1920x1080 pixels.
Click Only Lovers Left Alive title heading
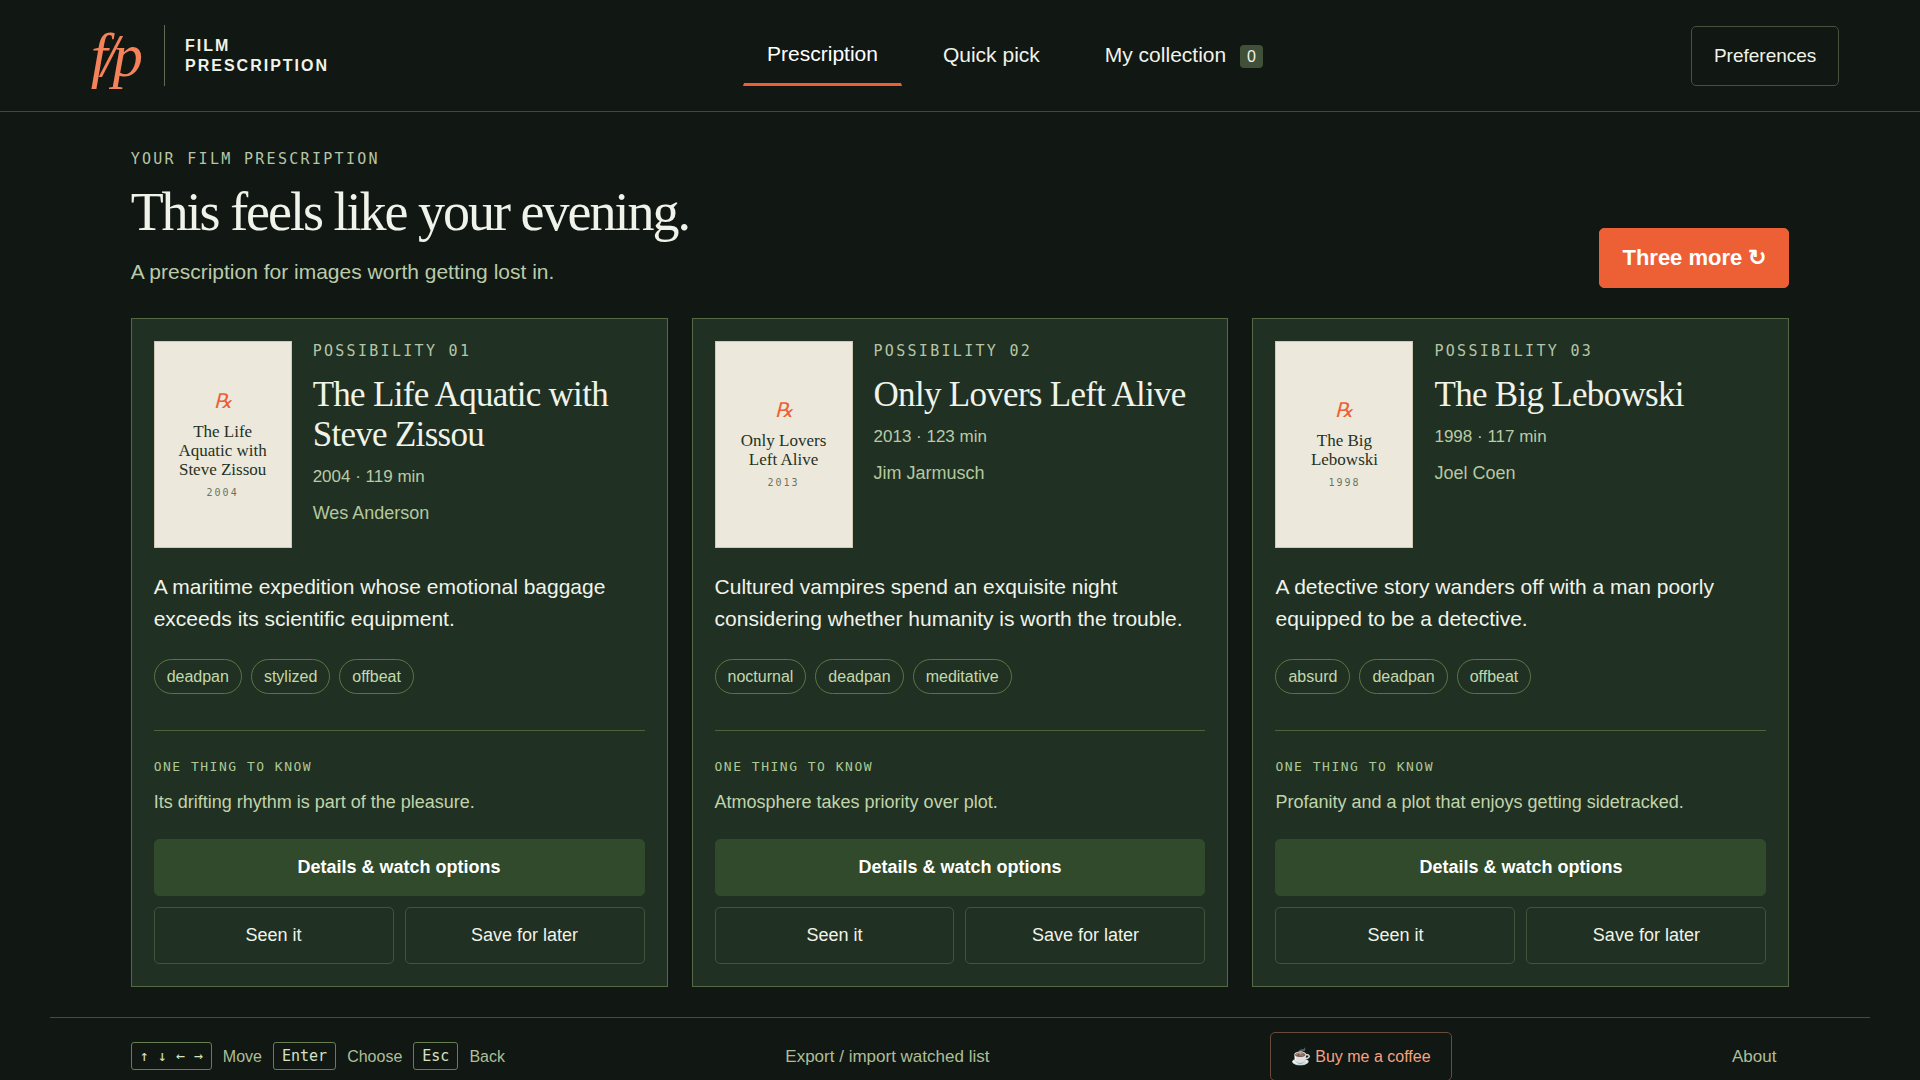1029,395
